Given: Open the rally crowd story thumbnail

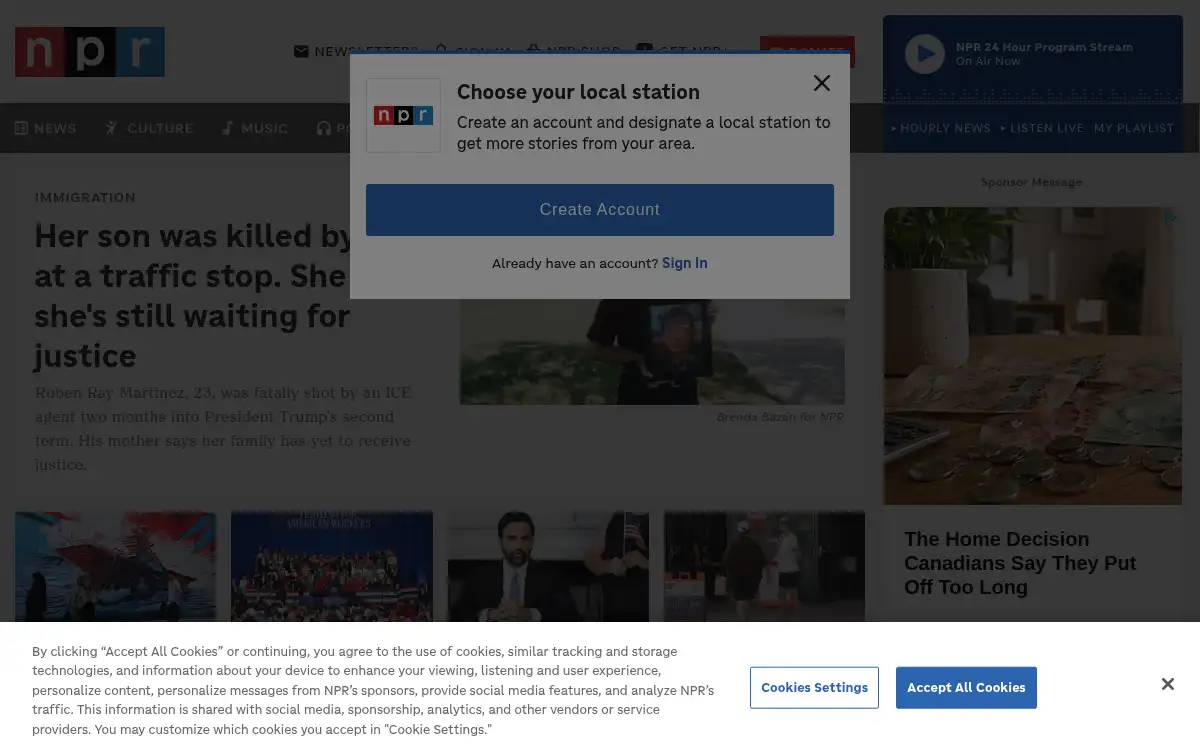Looking at the screenshot, I should click(x=332, y=566).
